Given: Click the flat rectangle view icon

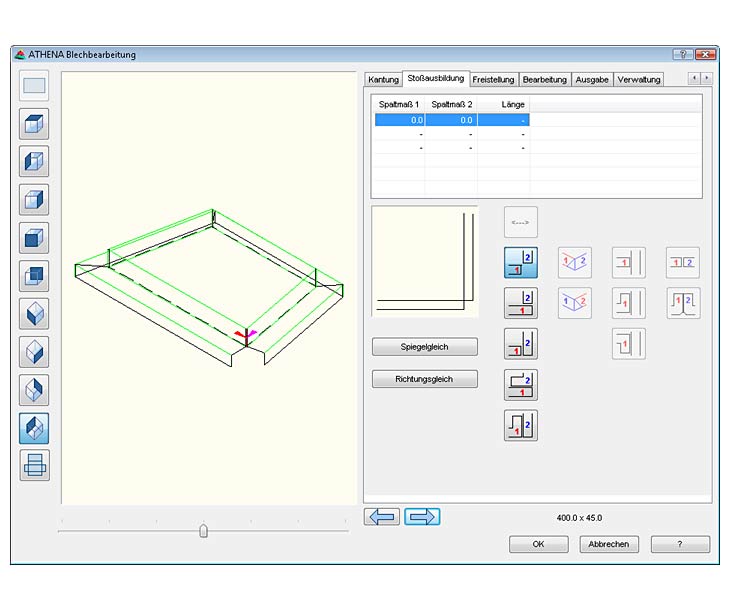Looking at the screenshot, I should pos(35,86).
